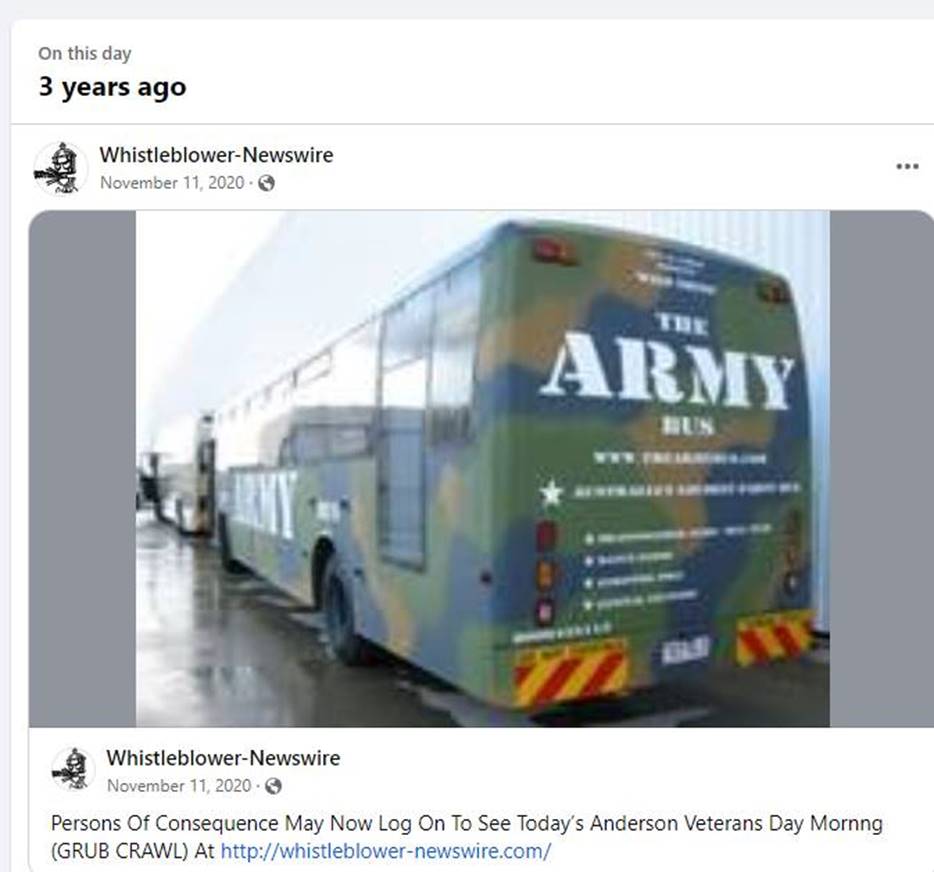Click the "3 years ago" heading
Viewport: 934px width, 872px height.
pyautogui.click(x=112, y=87)
